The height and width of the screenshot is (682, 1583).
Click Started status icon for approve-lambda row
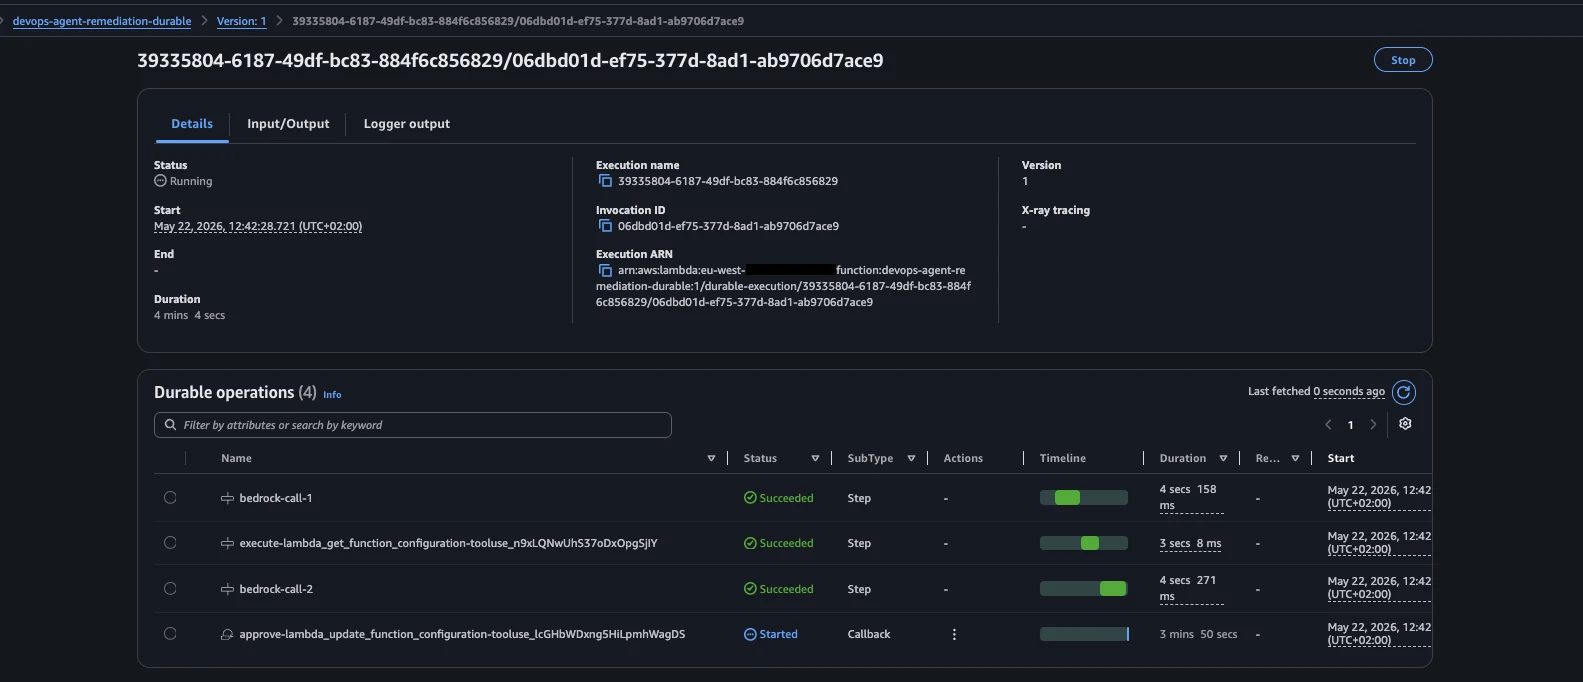pyautogui.click(x=750, y=634)
